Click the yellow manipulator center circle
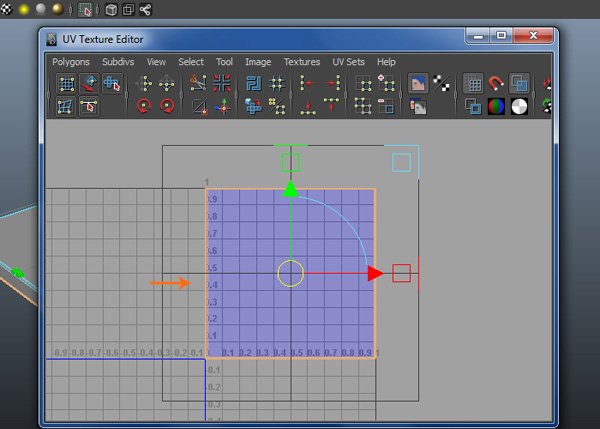 pyautogui.click(x=291, y=273)
